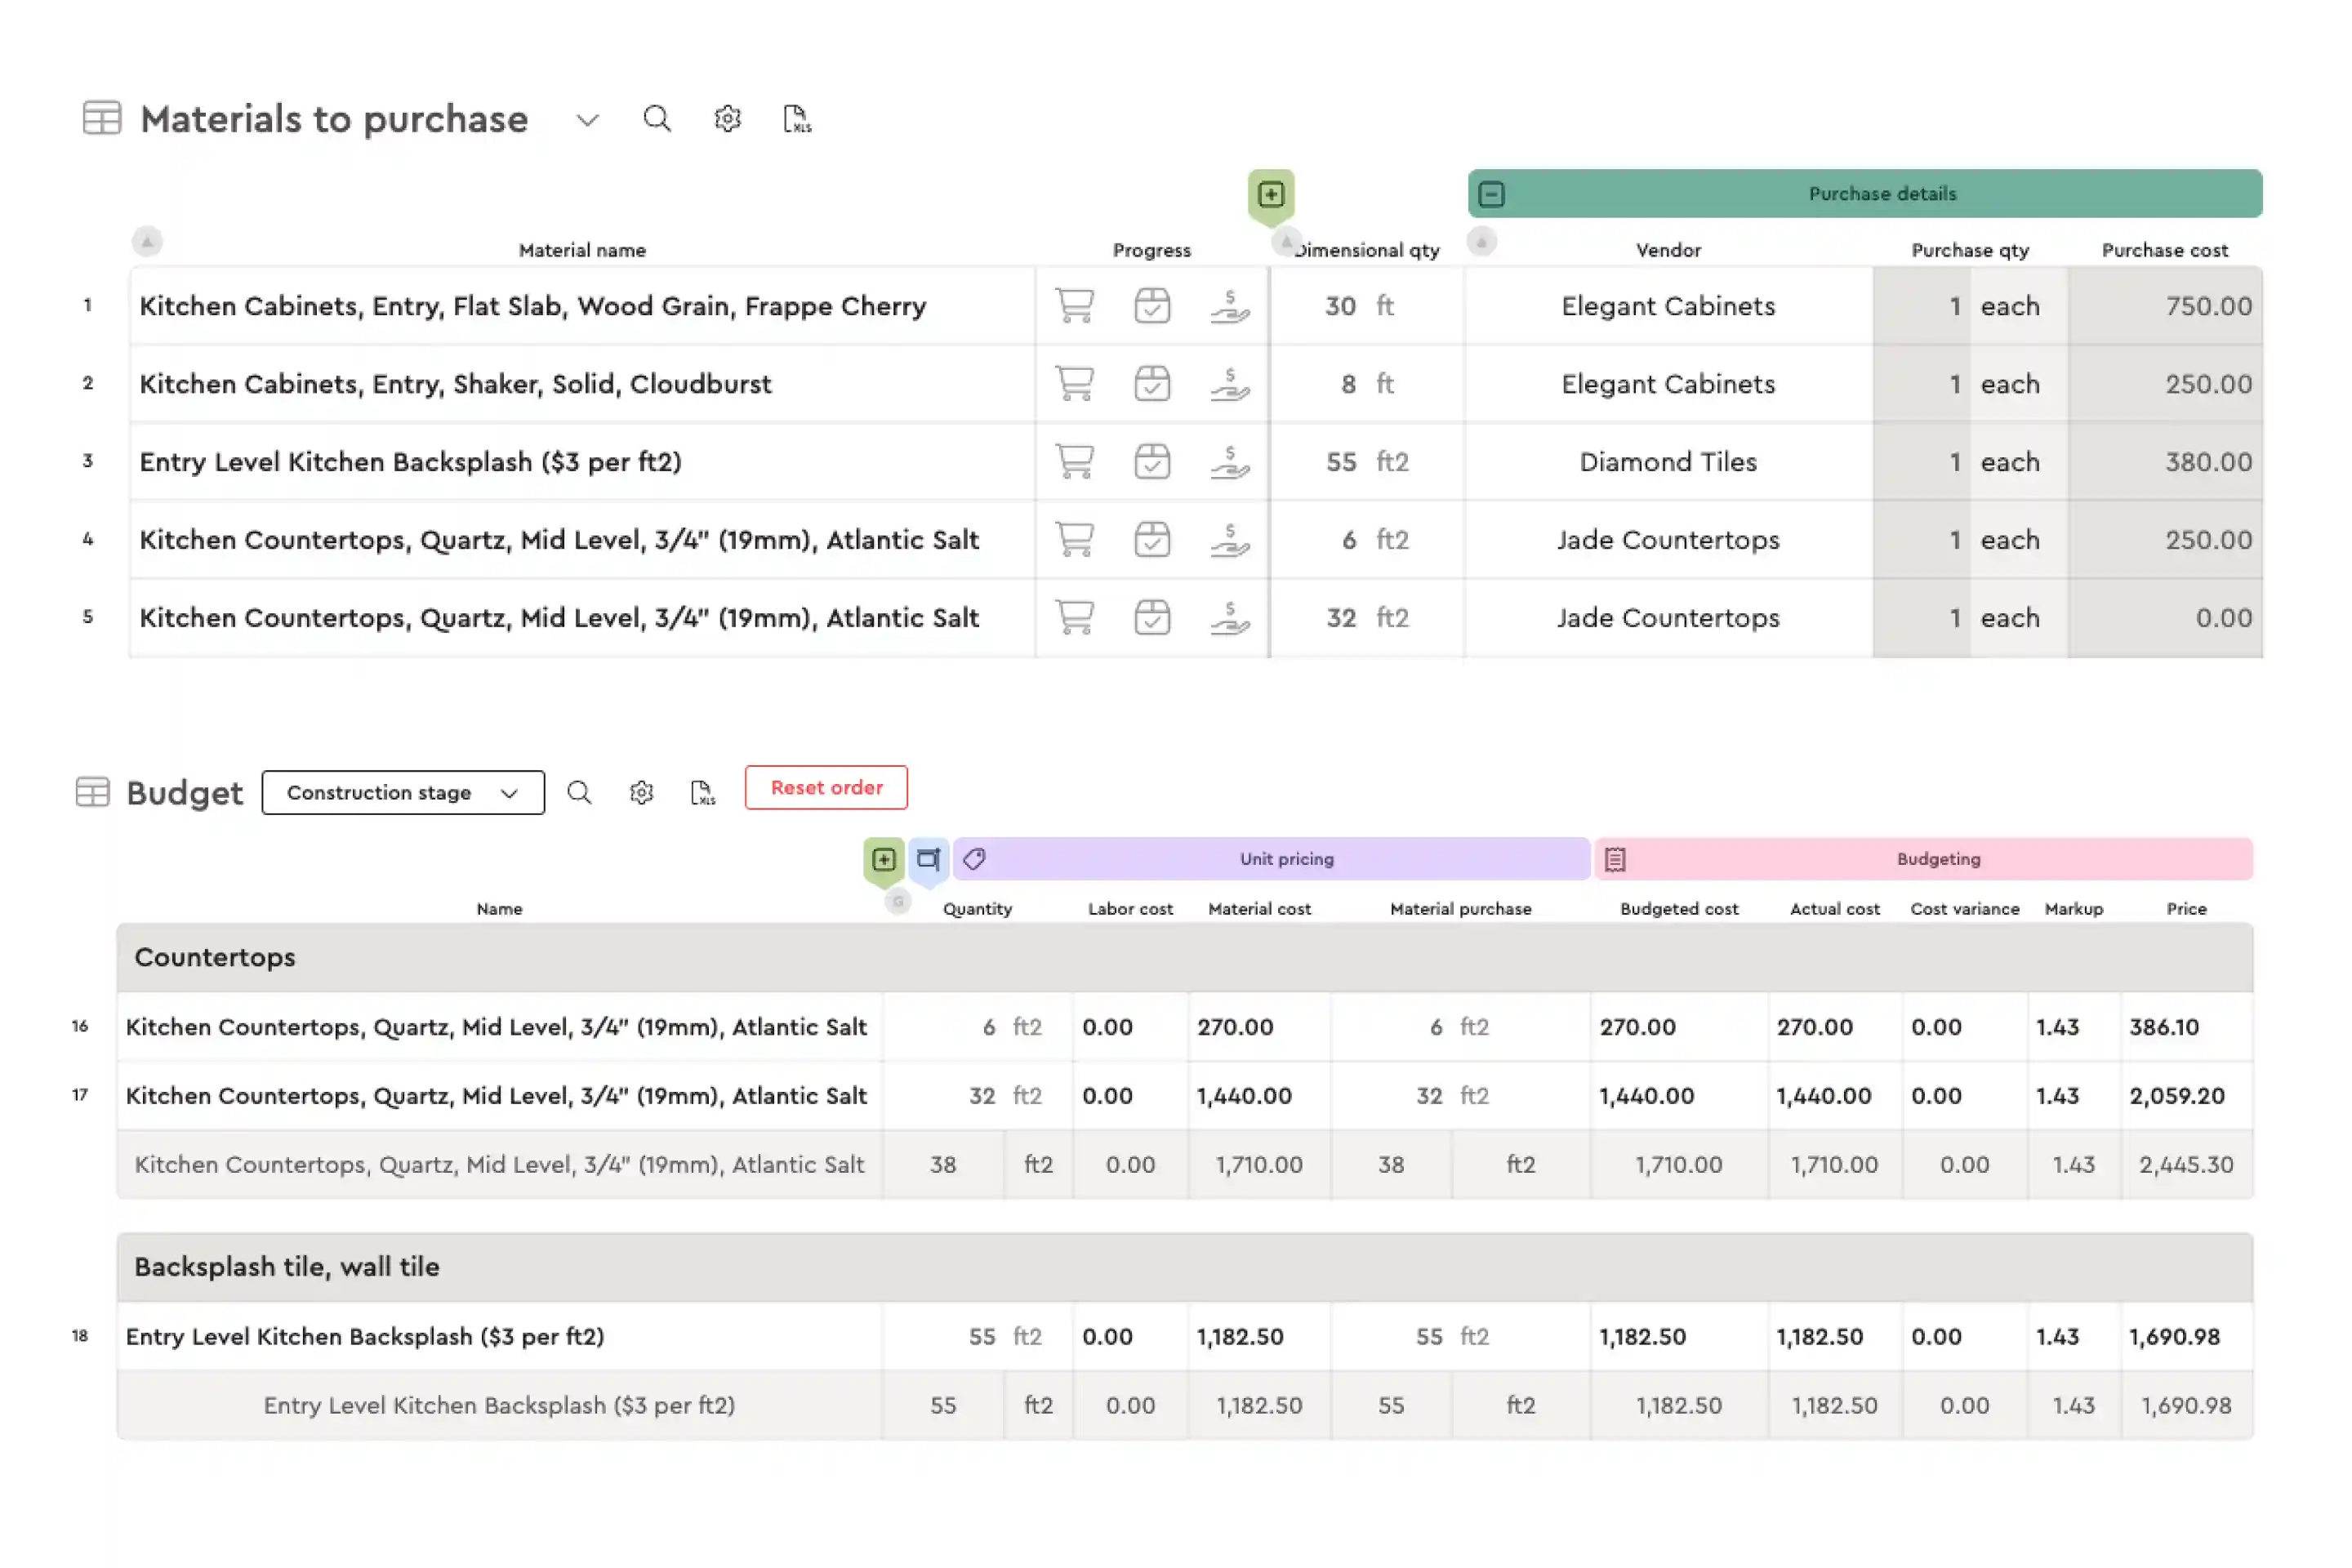
Task: Export Budget table as XLS
Action: (703, 793)
